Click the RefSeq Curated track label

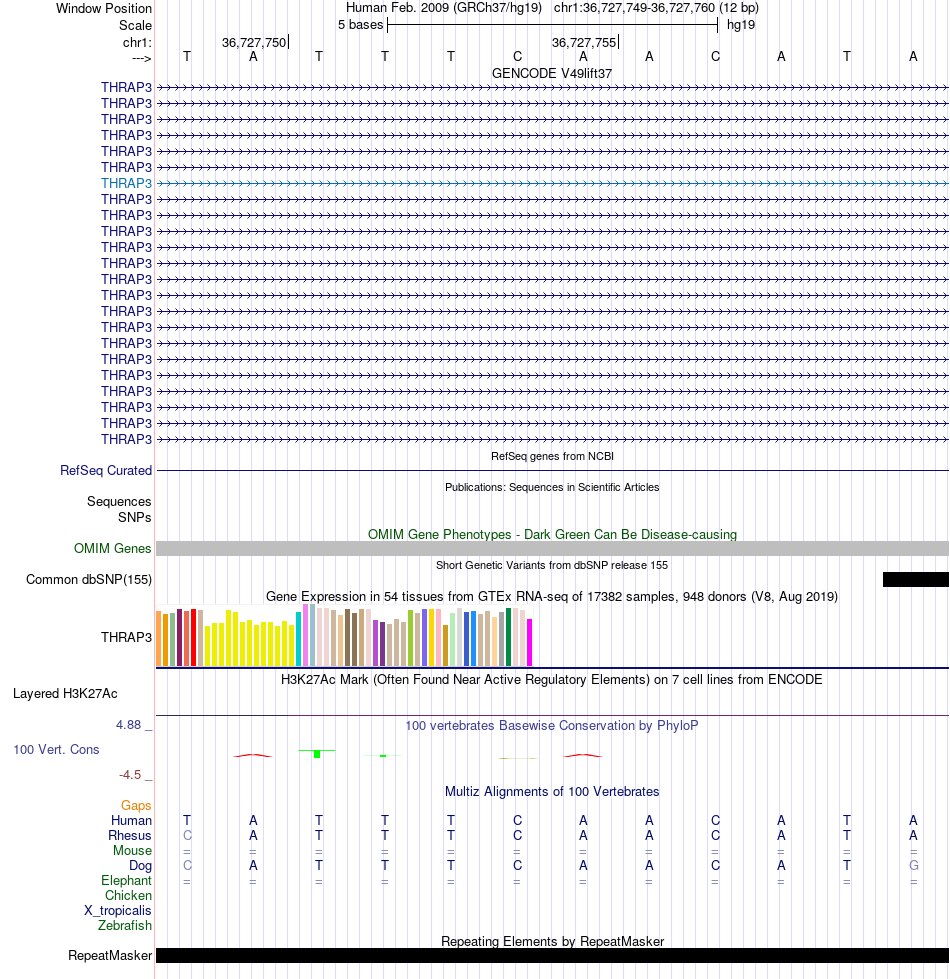point(106,470)
